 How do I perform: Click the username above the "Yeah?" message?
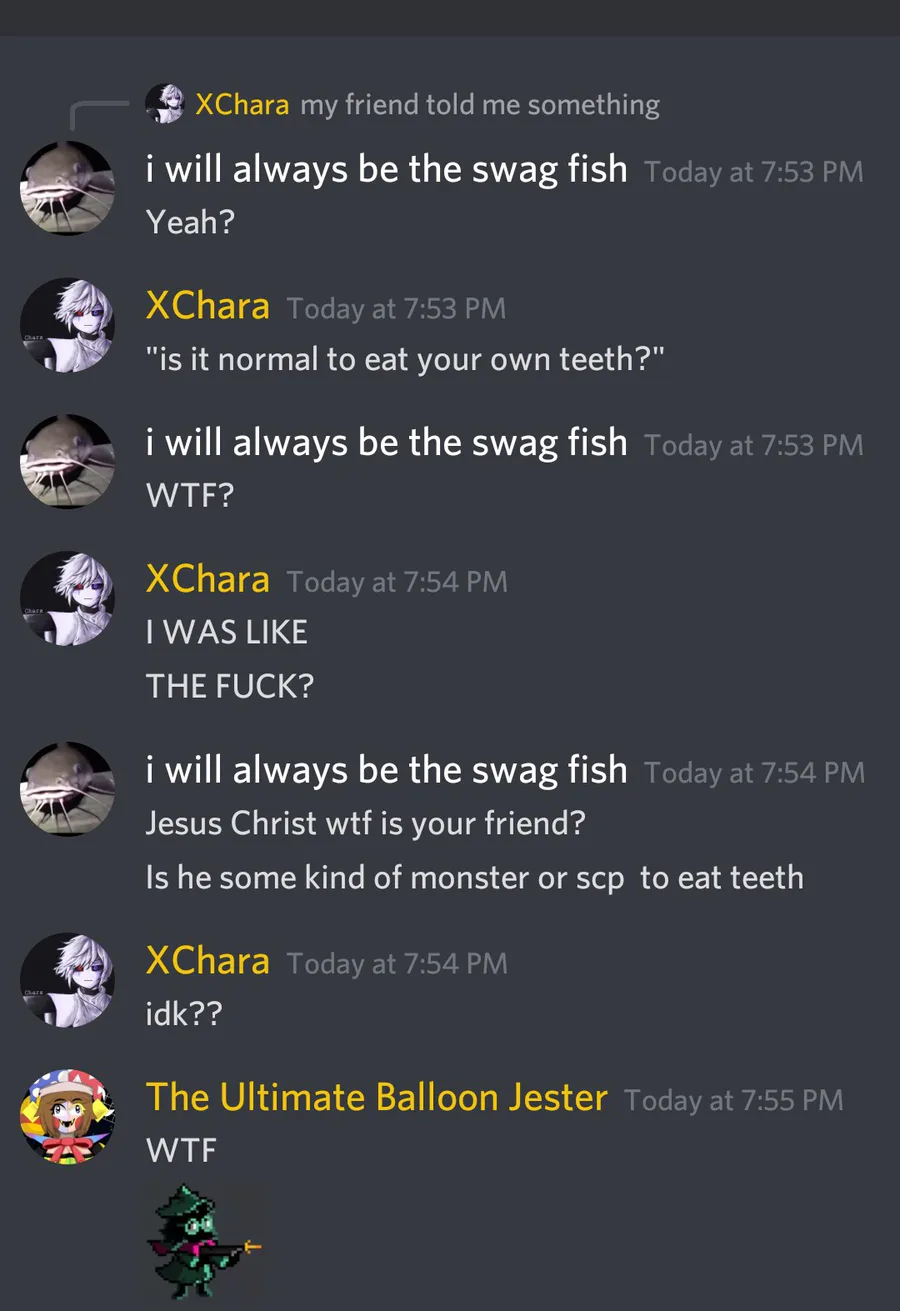point(386,169)
